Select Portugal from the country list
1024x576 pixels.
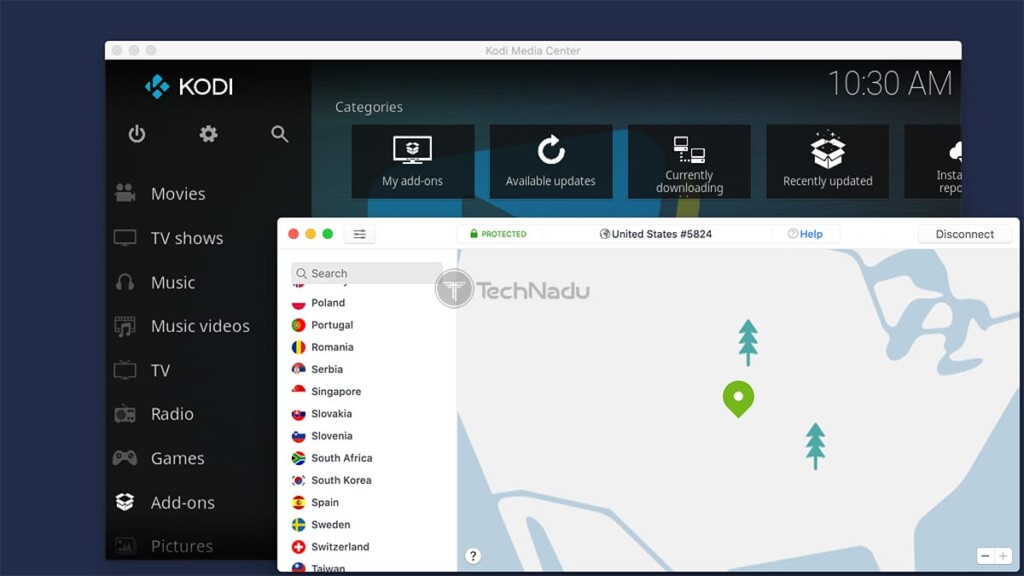[x=332, y=325]
